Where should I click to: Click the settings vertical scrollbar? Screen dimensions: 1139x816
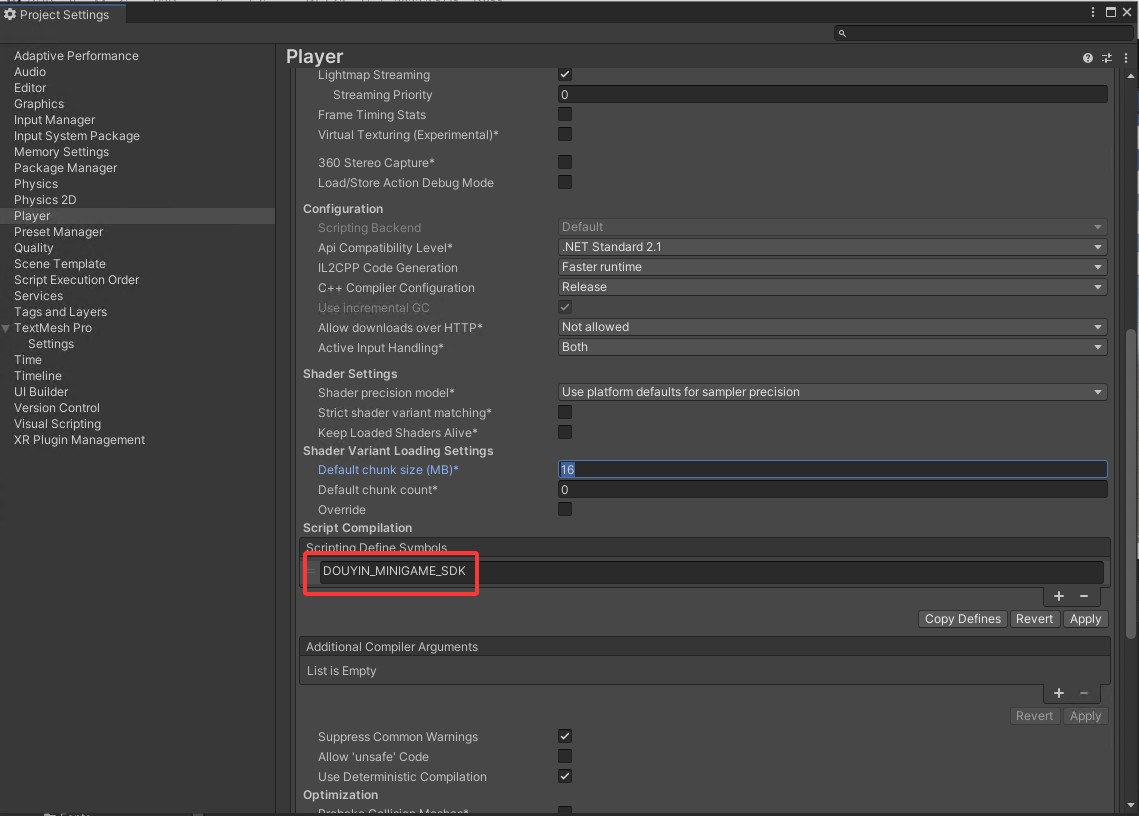tap(1130, 483)
